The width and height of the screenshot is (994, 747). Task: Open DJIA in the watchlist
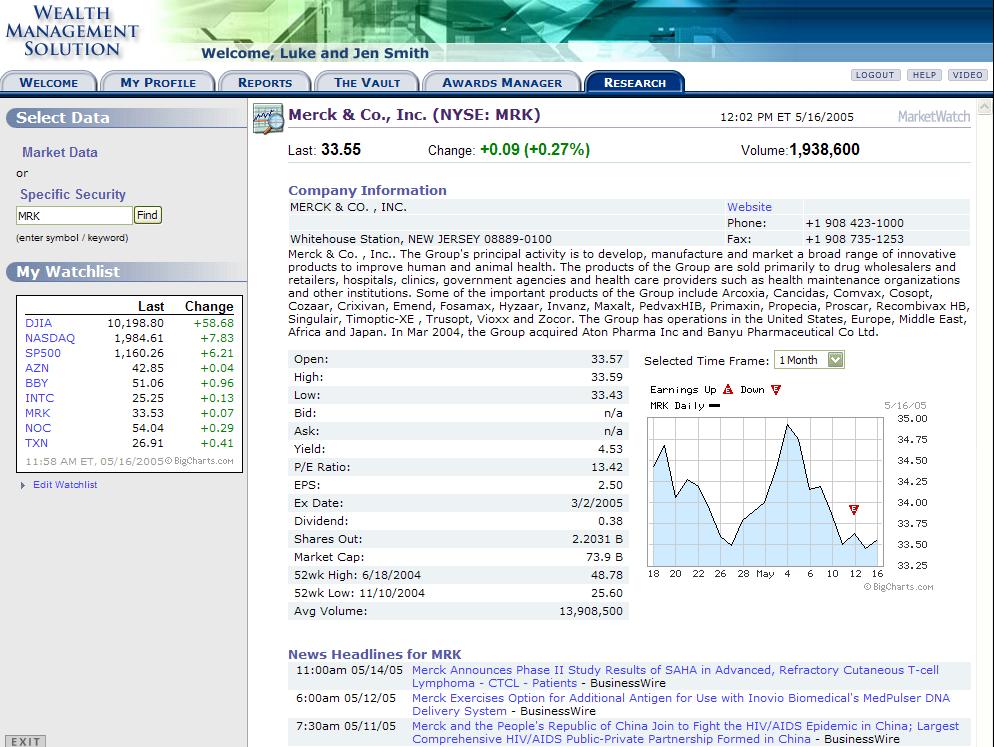point(39,323)
